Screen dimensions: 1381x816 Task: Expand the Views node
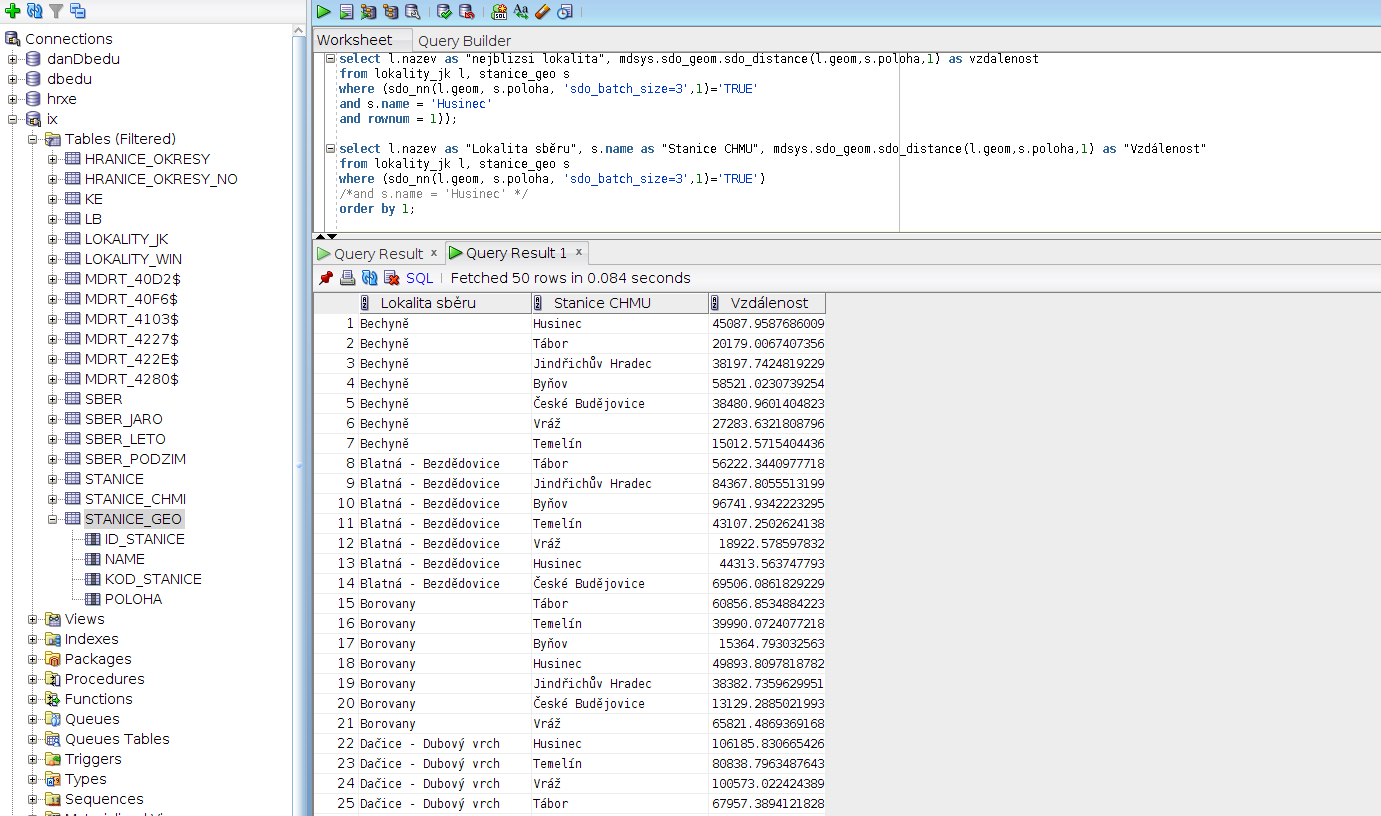click(x=33, y=619)
